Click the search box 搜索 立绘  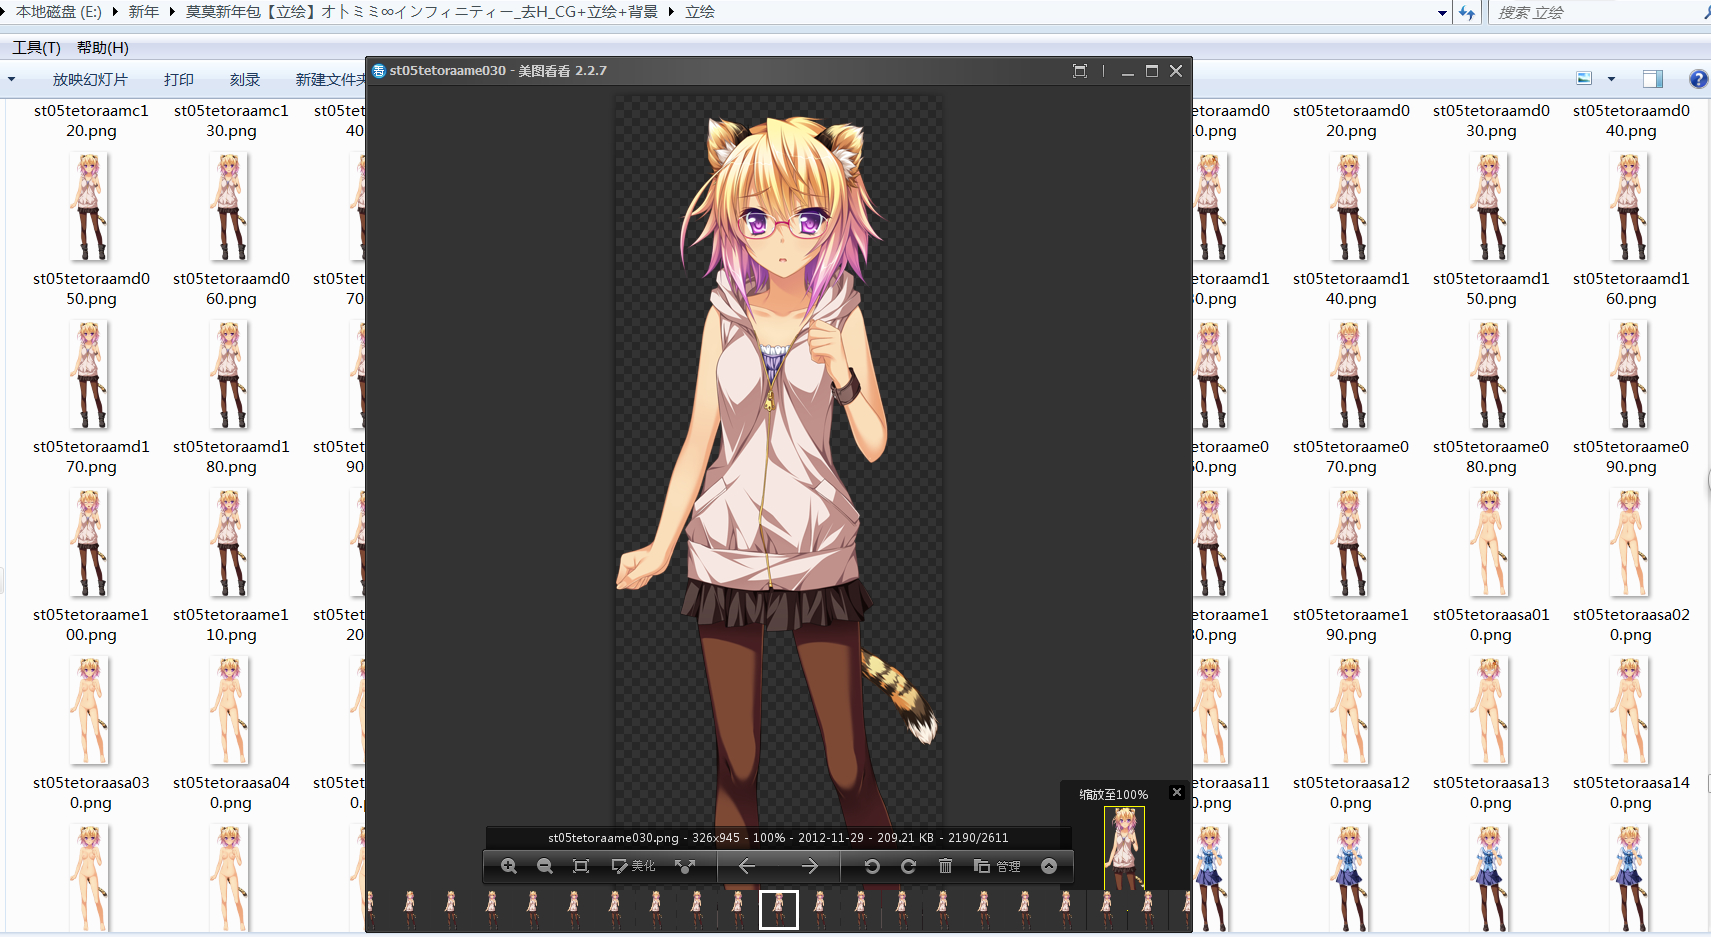(1597, 13)
